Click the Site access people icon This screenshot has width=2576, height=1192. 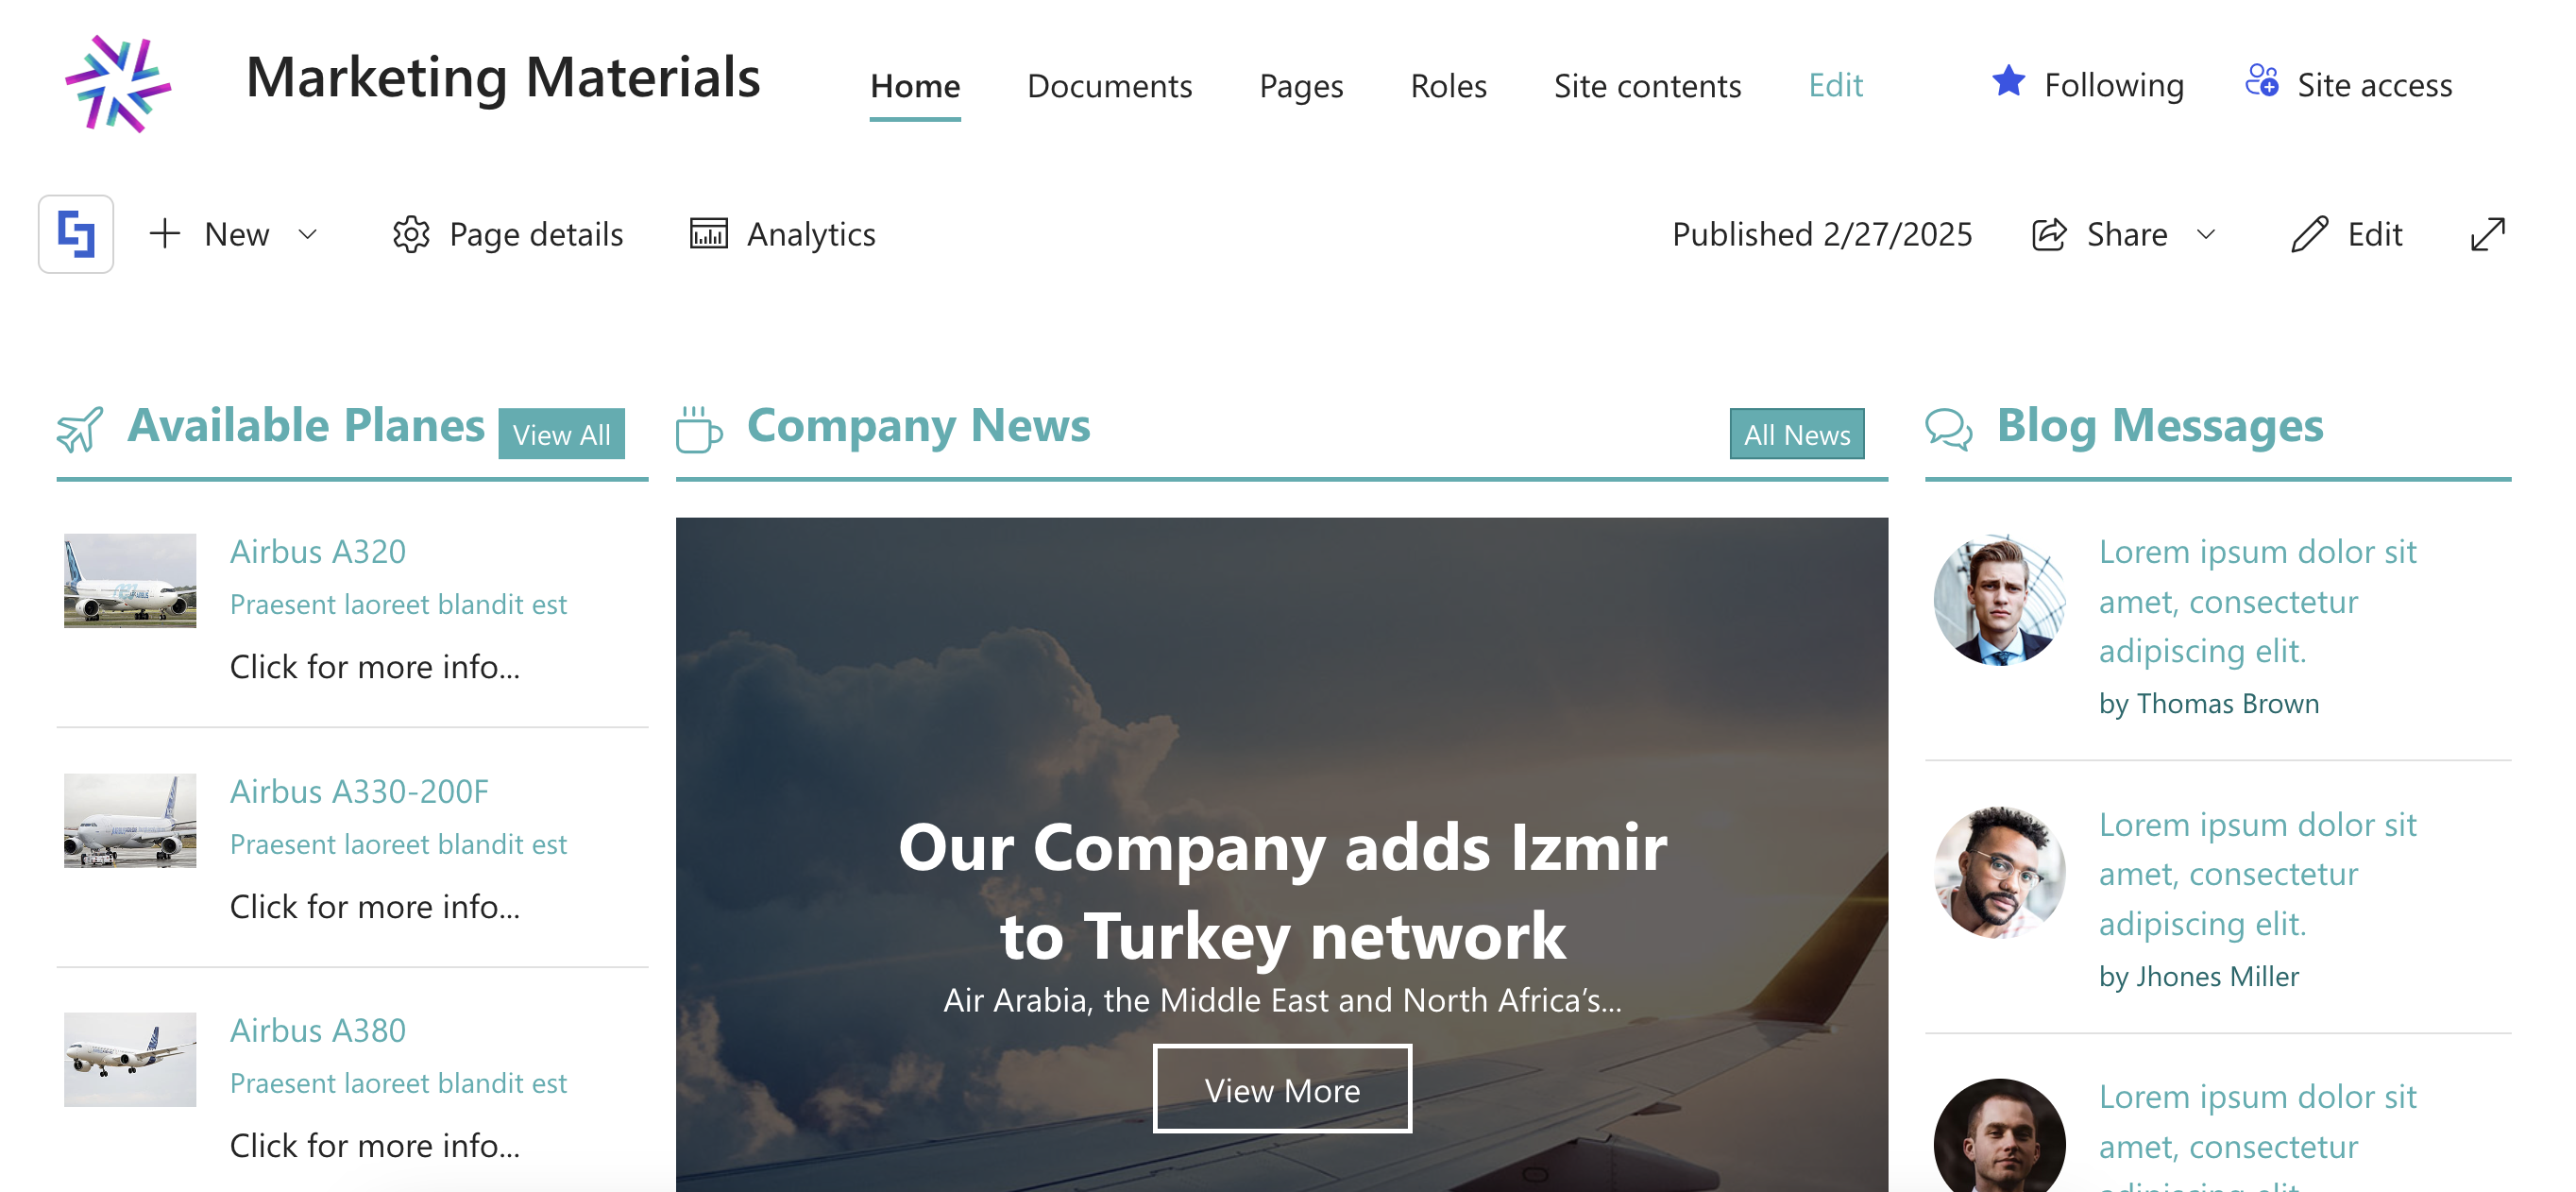tap(2262, 82)
